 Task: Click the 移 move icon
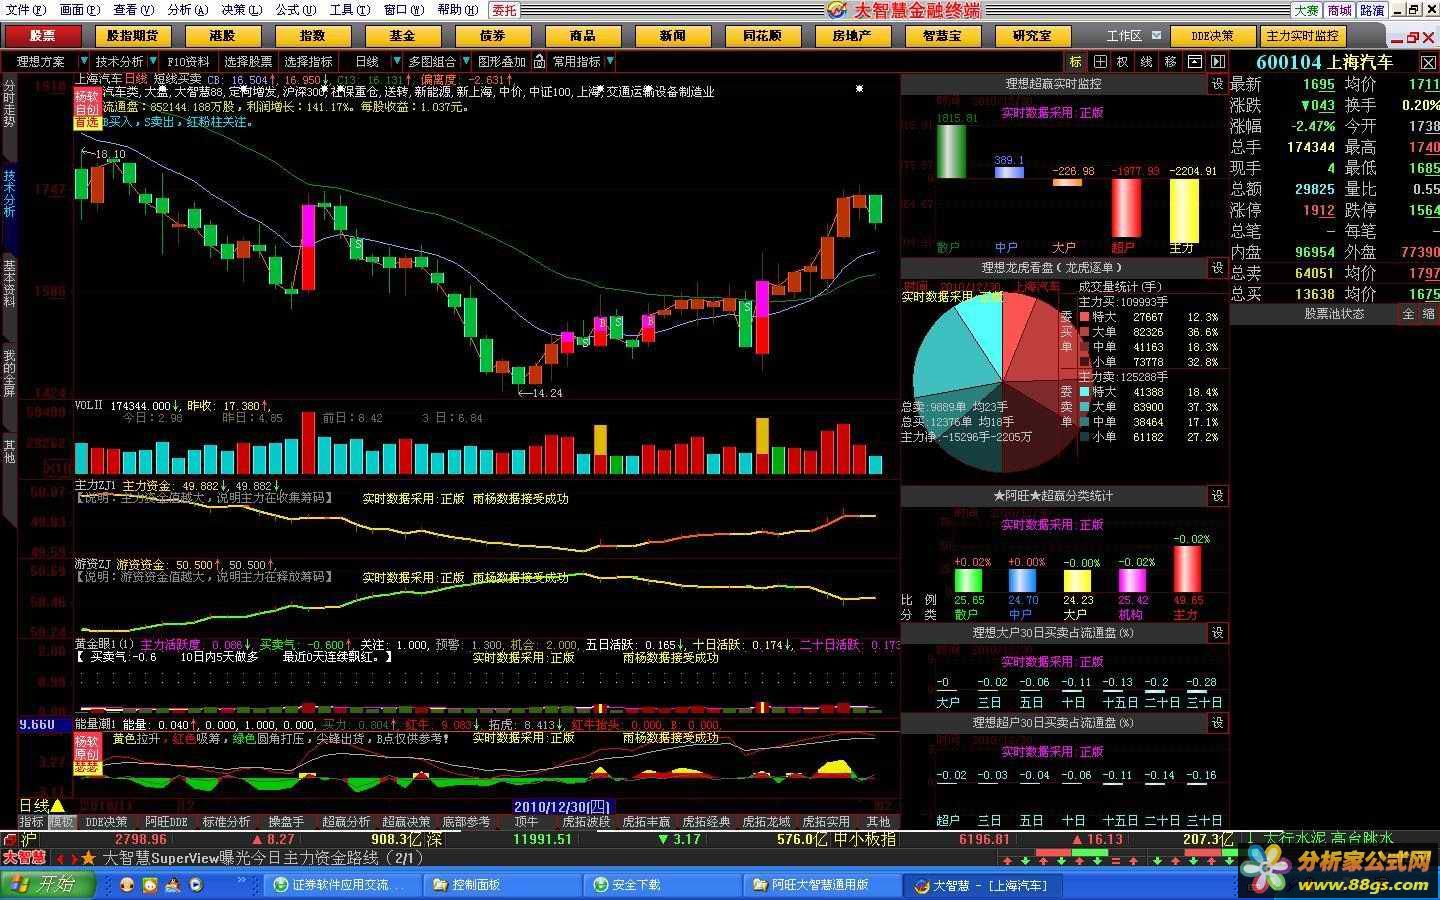click(x=1170, y=61)
